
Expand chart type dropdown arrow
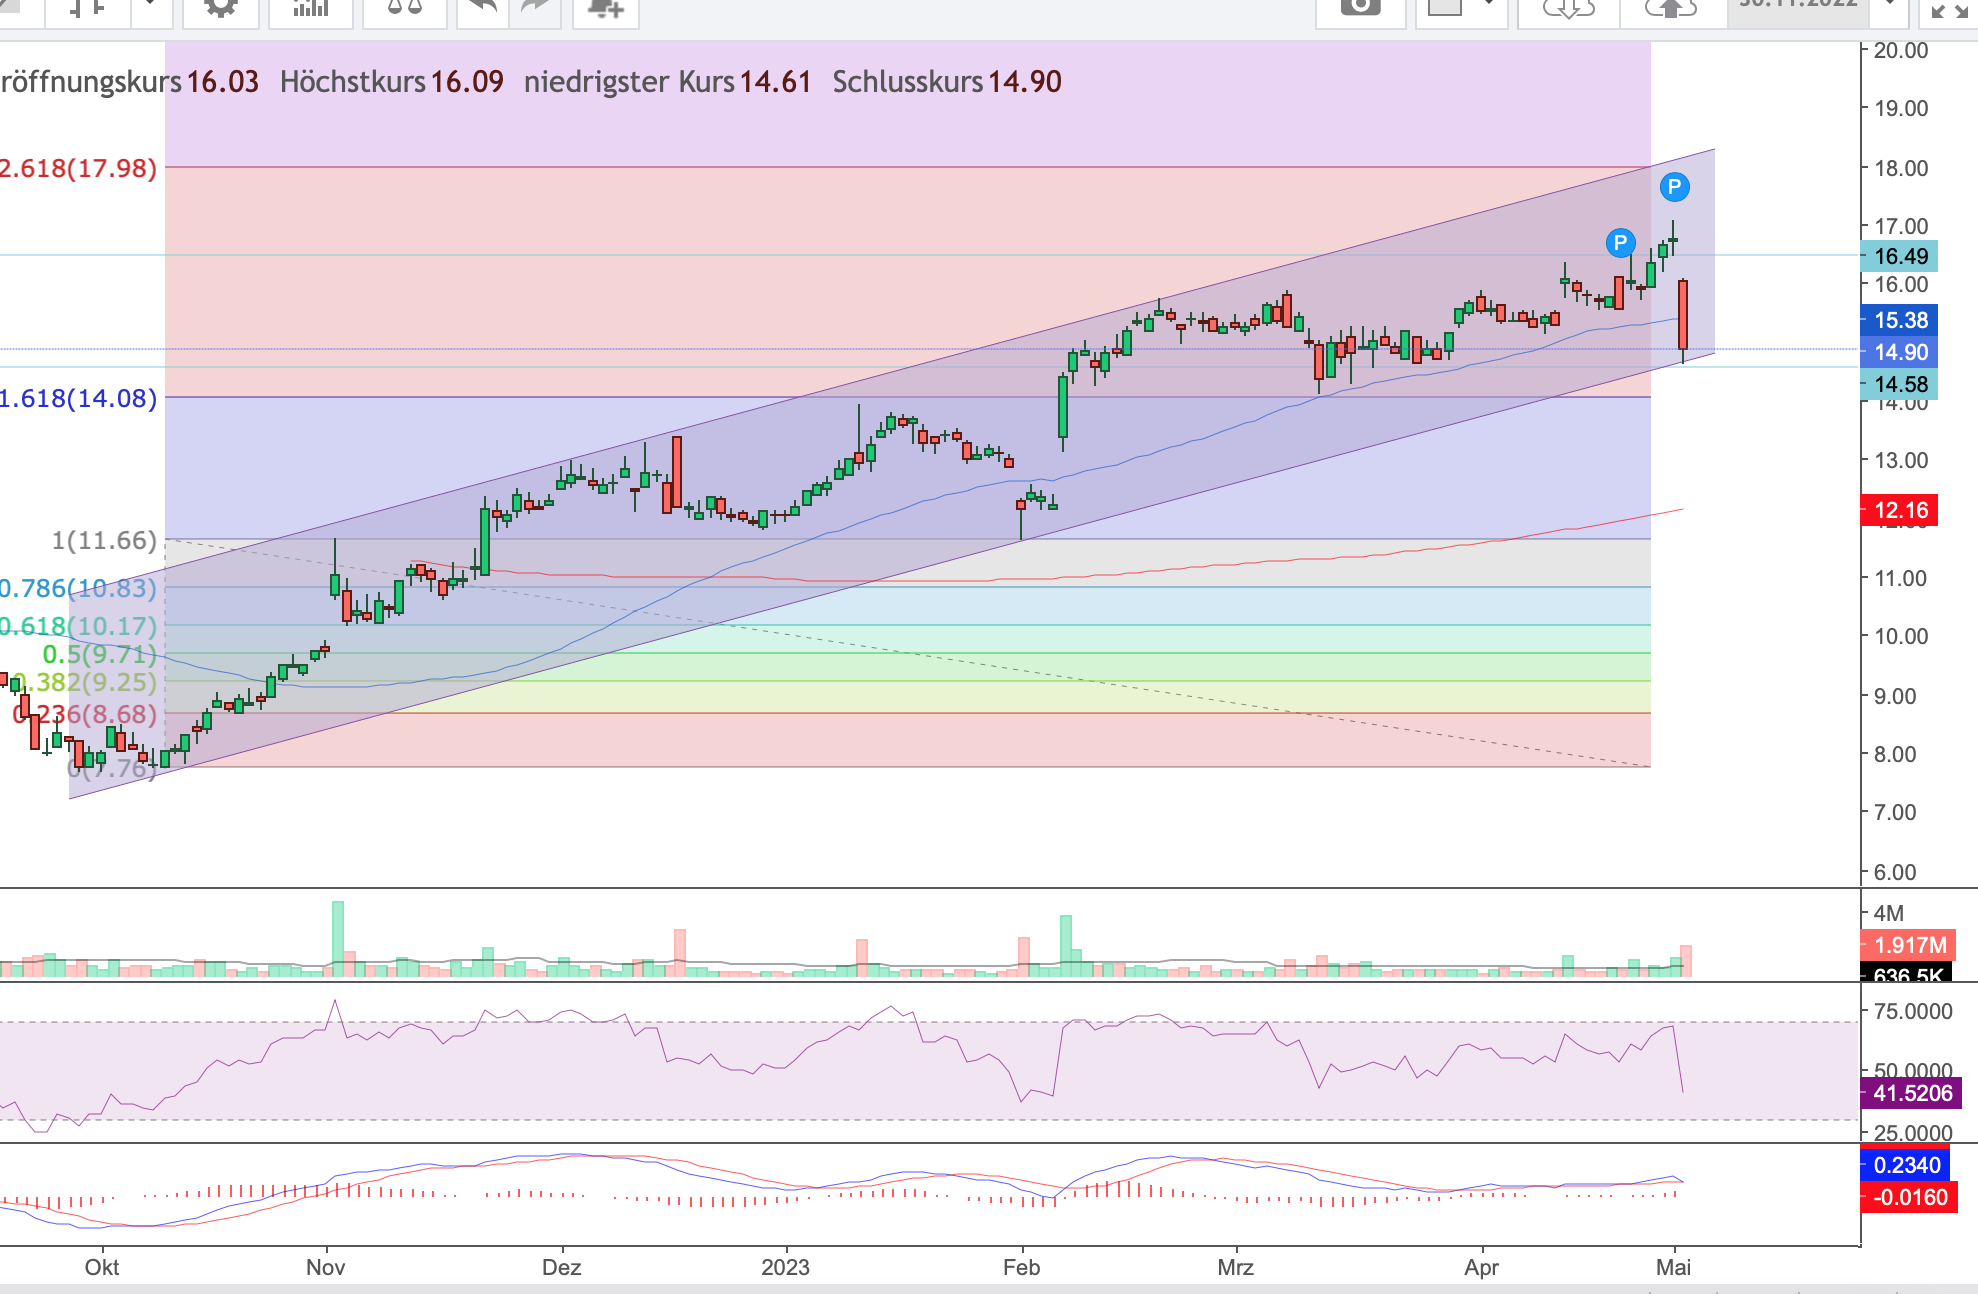click(150, 6)
